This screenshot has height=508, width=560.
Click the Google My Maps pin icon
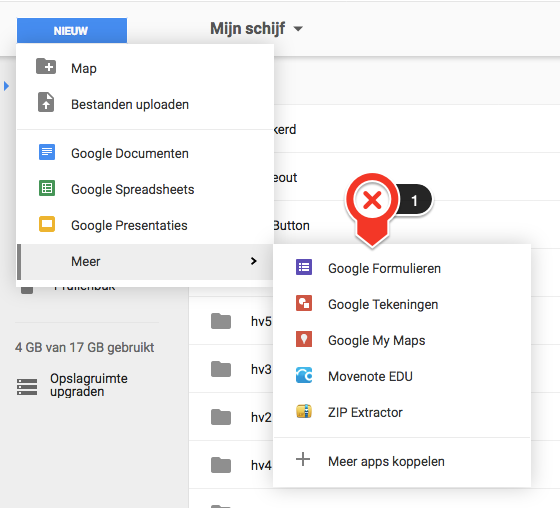304,339
